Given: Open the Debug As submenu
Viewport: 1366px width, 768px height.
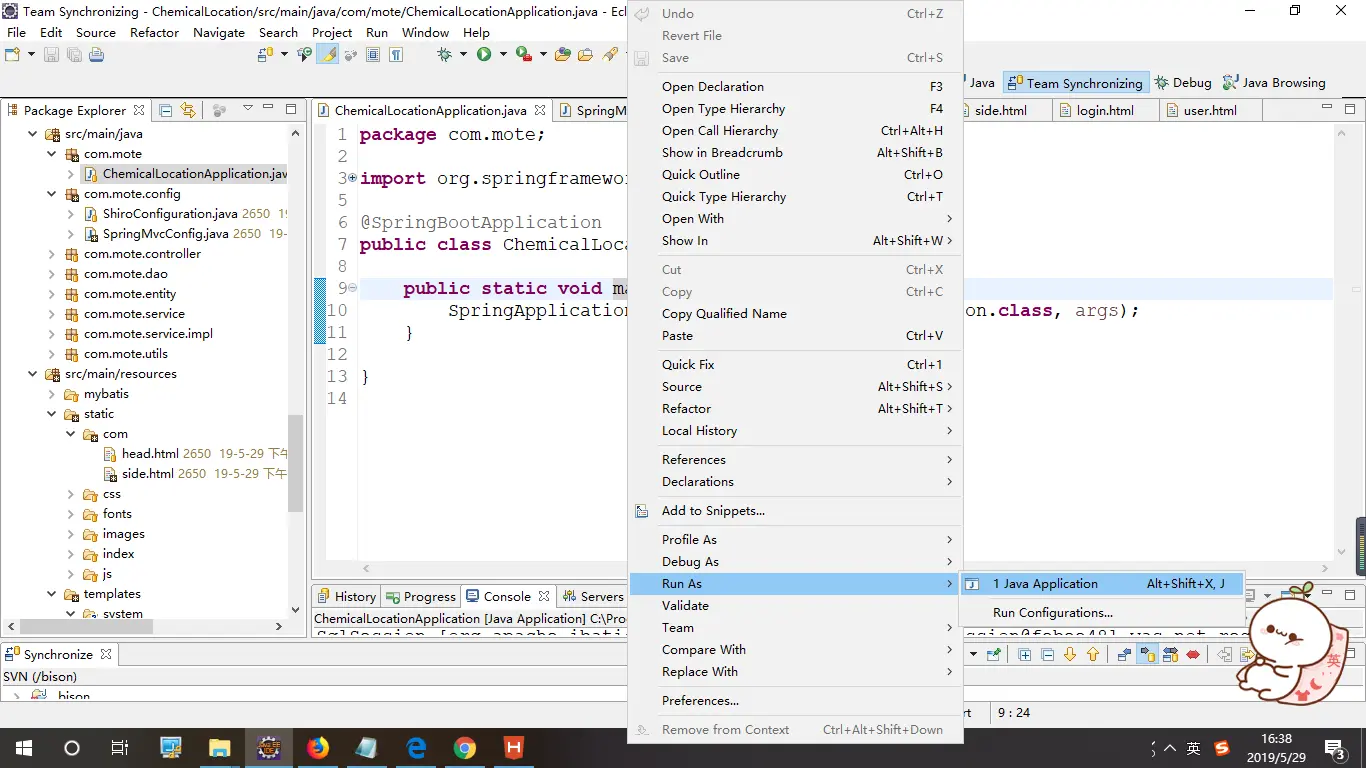Looking at the screenshot, I should click(795, 562).
